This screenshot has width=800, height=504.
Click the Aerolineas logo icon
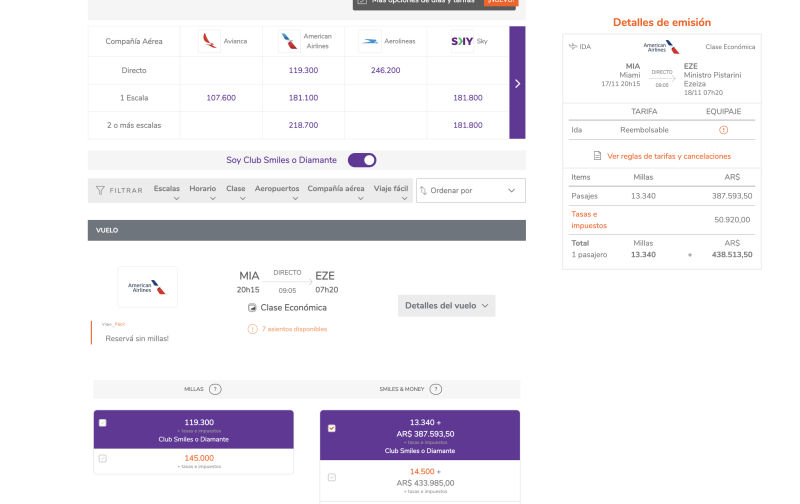click(370, 41)
